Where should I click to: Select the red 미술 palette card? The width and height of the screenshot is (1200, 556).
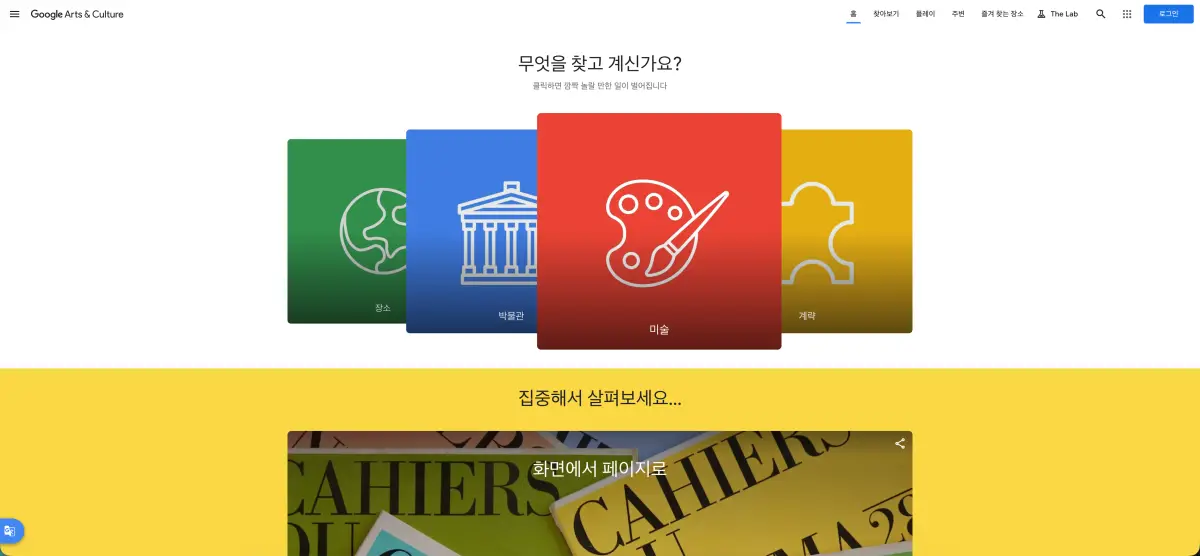tap(659, 231)
